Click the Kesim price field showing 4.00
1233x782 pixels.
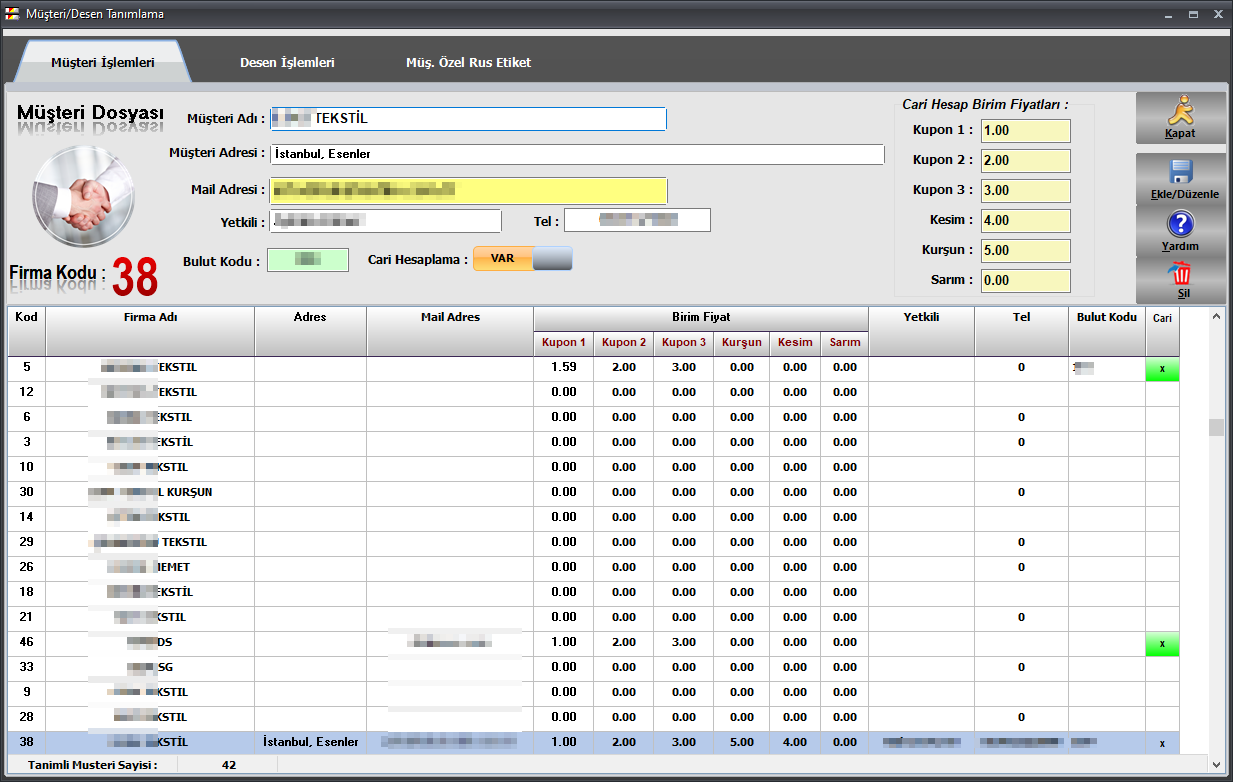point(1025,221)
